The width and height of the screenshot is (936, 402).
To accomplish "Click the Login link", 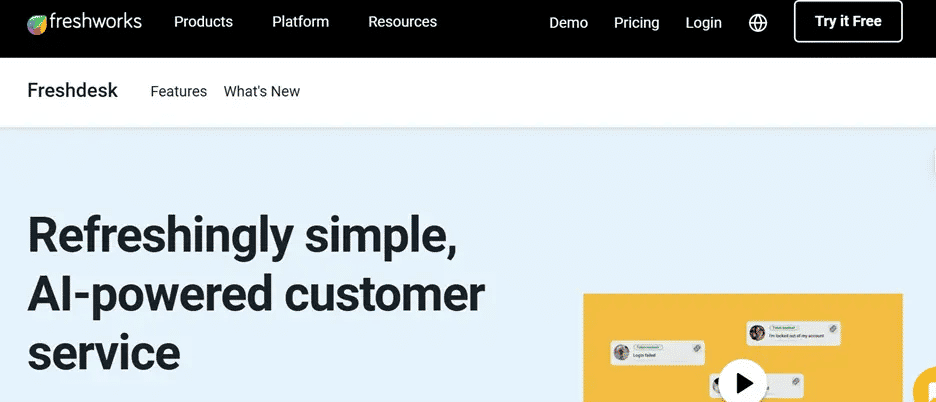I will (x=703, y=23).
